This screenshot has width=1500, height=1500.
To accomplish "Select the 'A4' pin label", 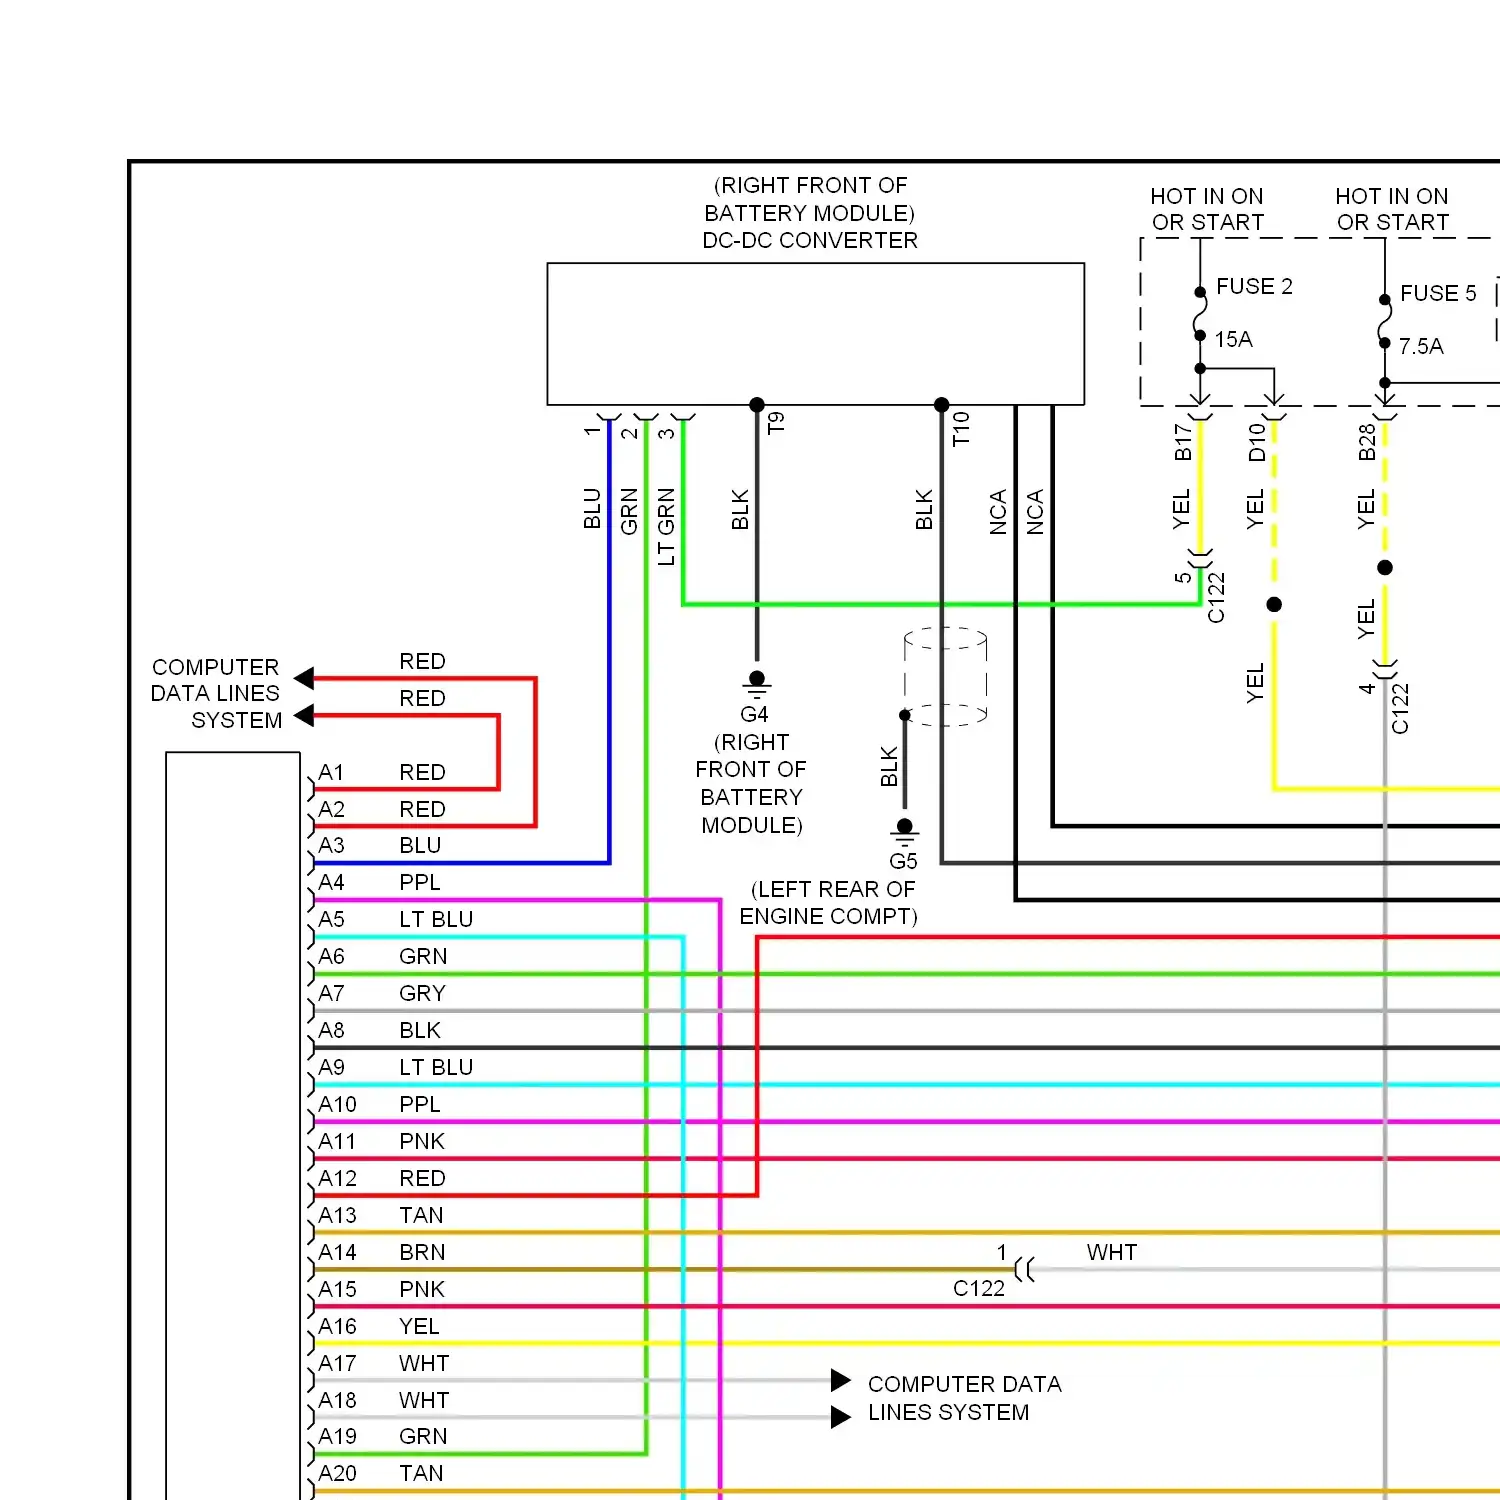I will pyautogui.click(x=331, y=883).
